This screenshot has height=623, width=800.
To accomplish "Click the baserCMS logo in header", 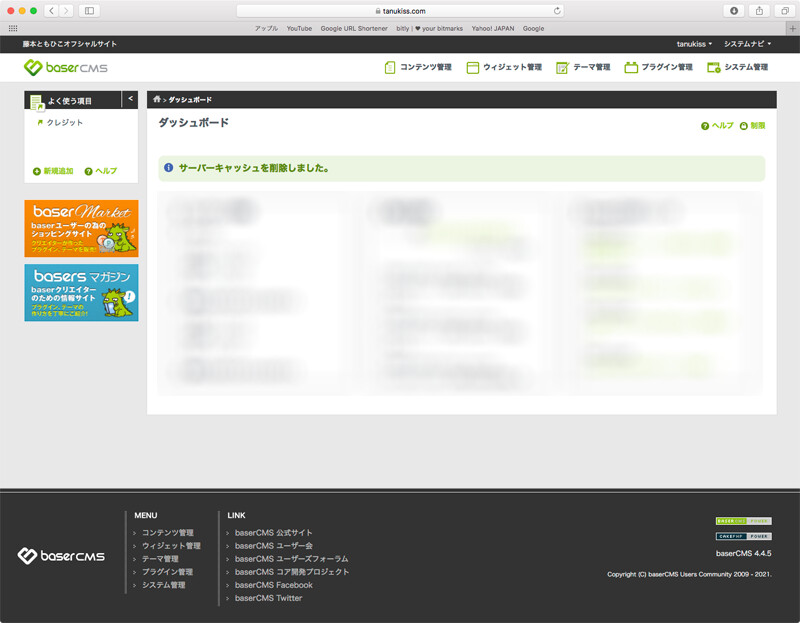I will tap(65, 67).
